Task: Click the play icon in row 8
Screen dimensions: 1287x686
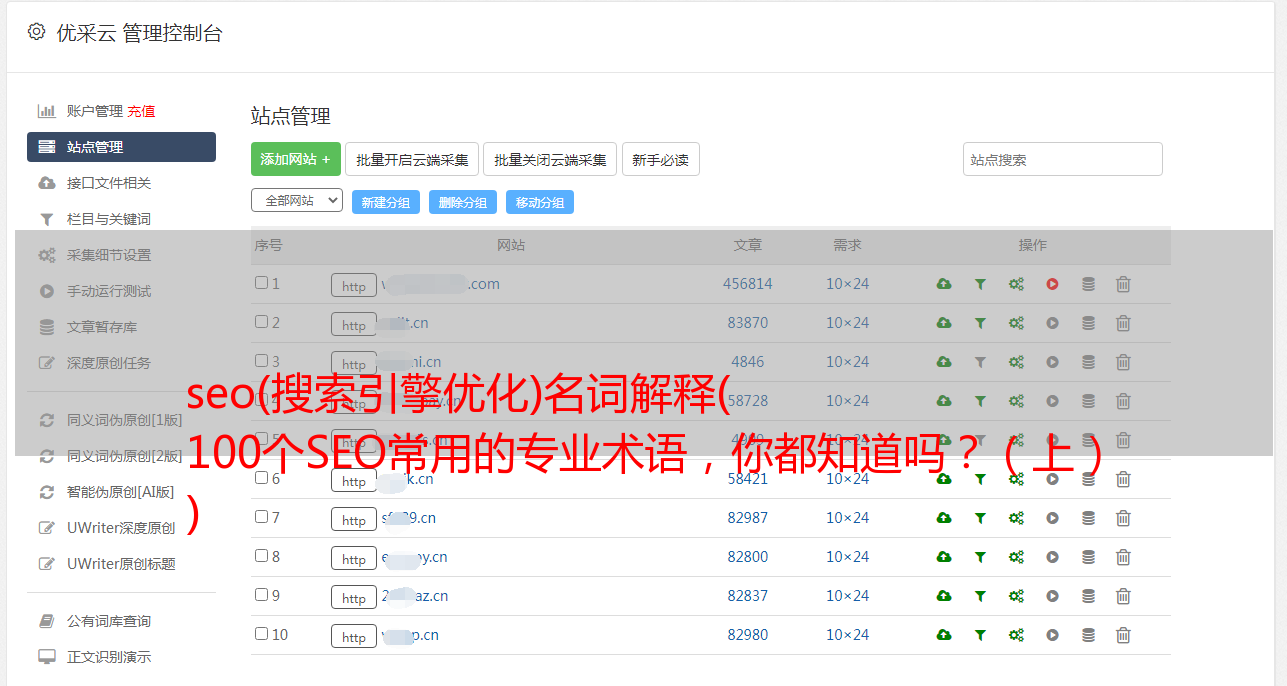Action: click(1052, 557)
